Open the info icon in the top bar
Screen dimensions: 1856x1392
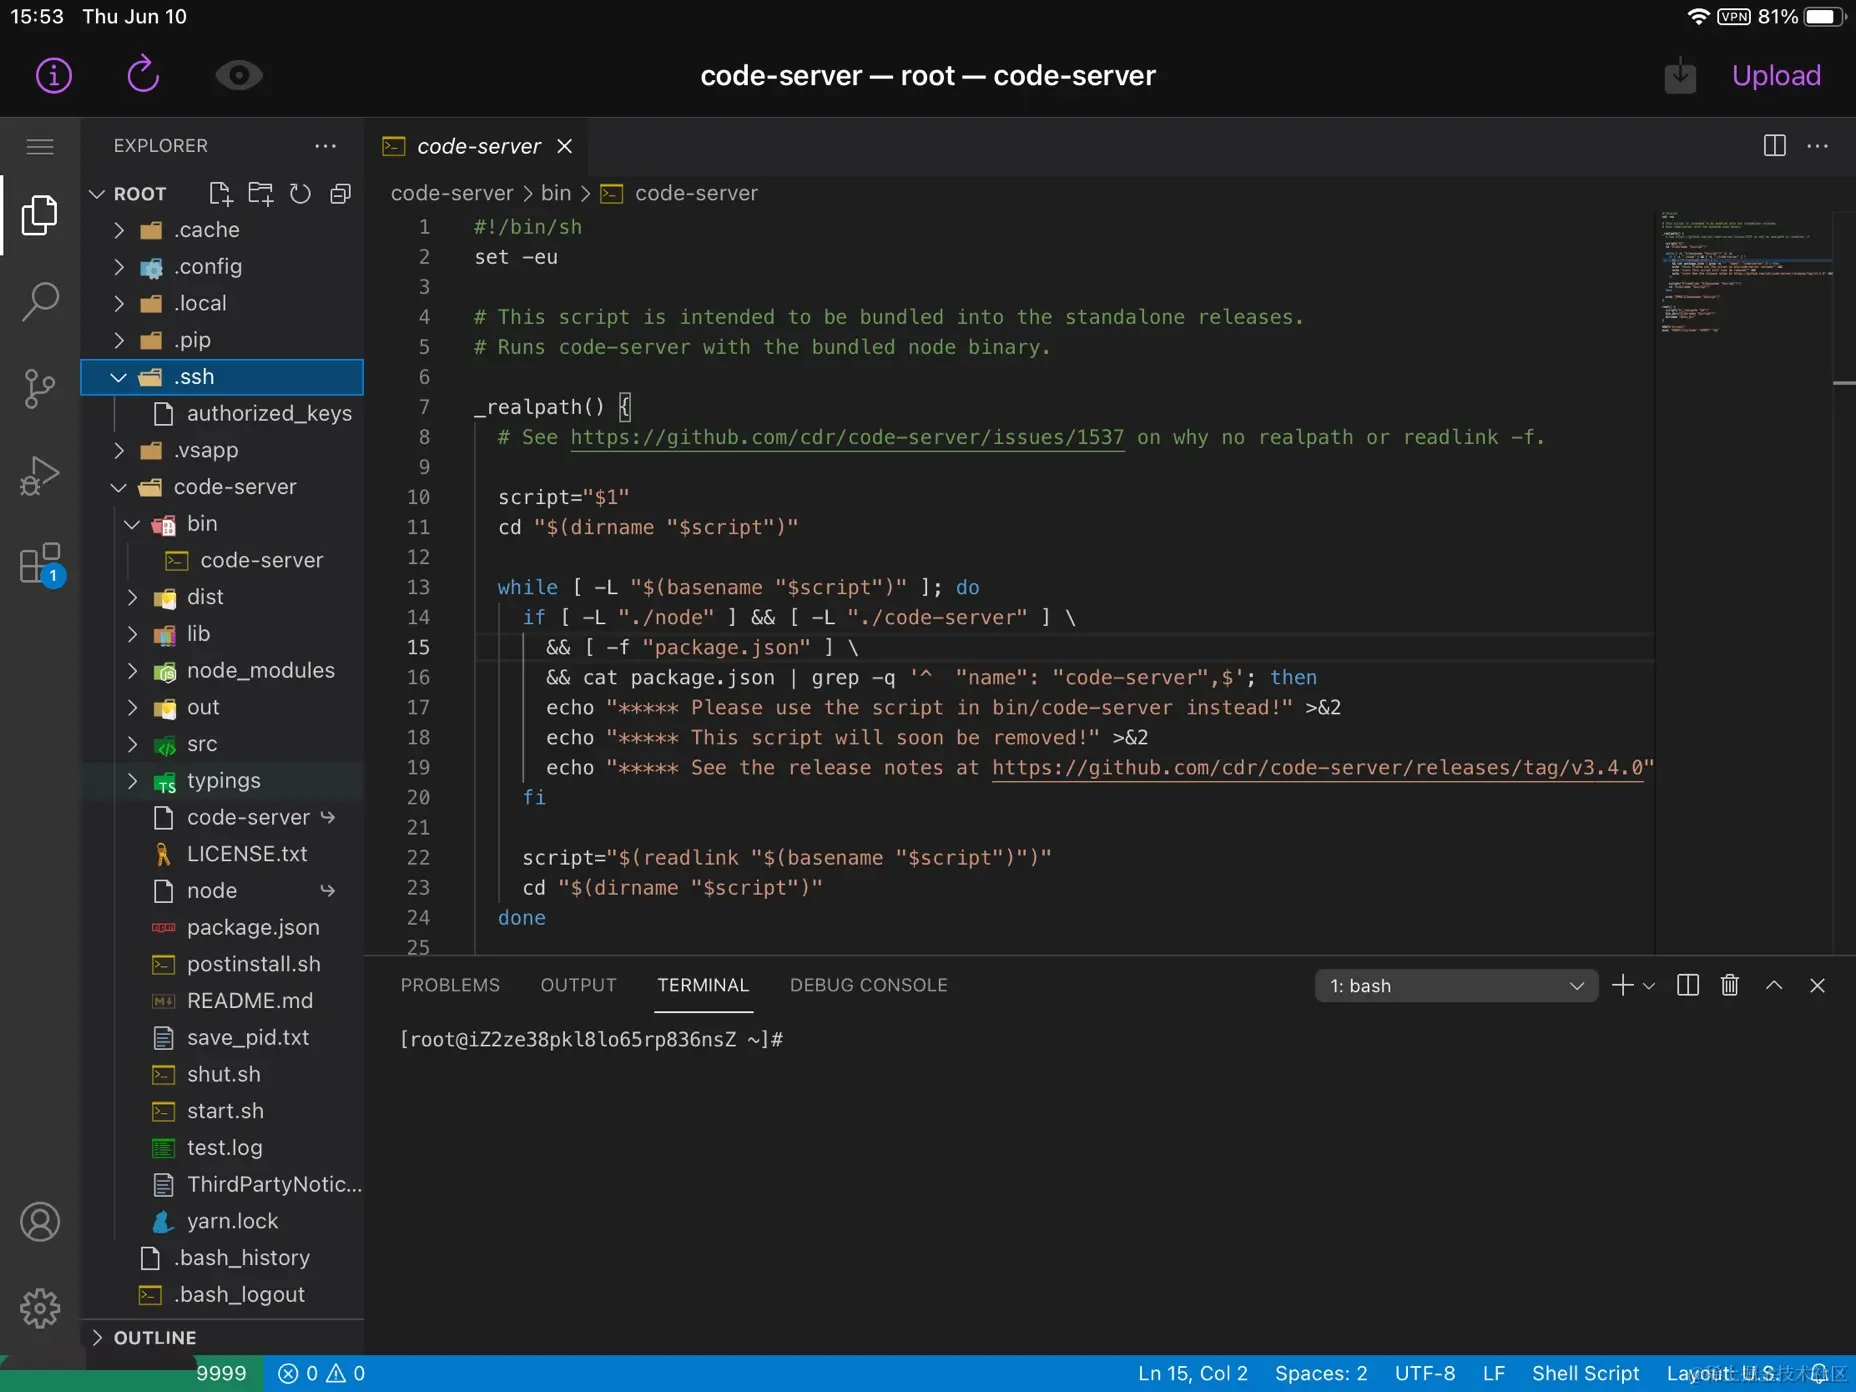54,75
